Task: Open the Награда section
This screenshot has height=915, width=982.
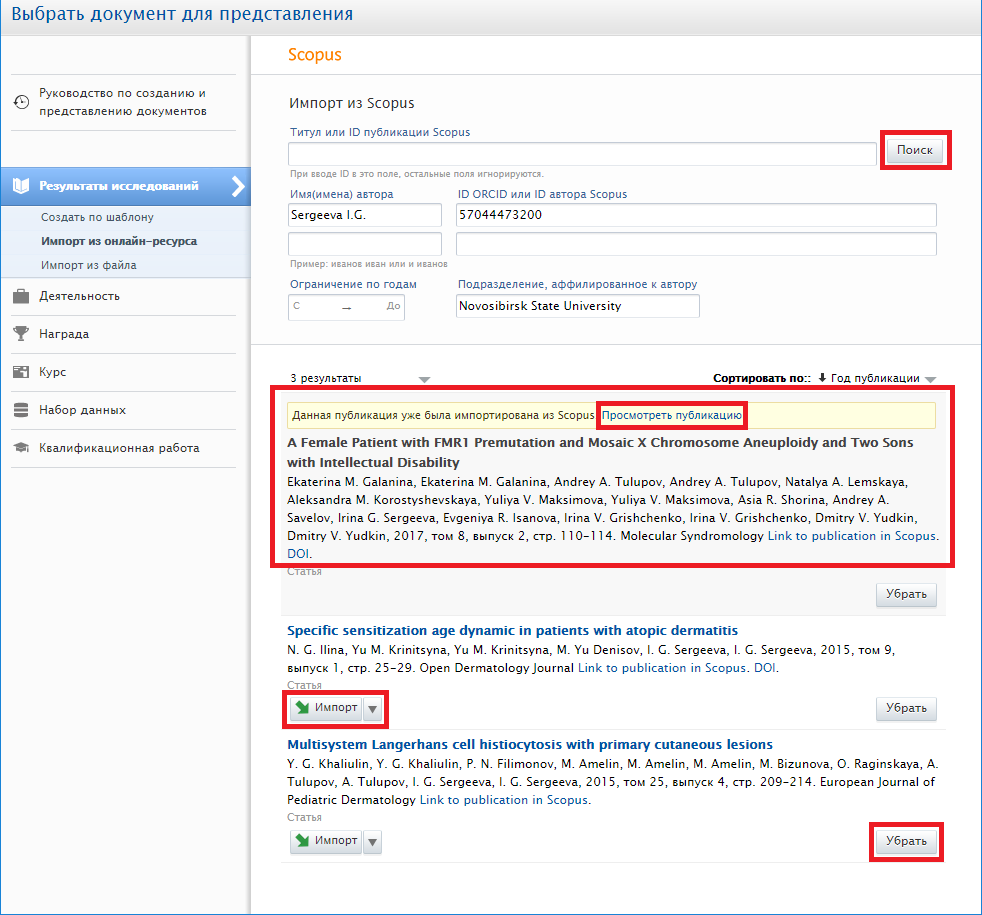Action: coord(64,334)
